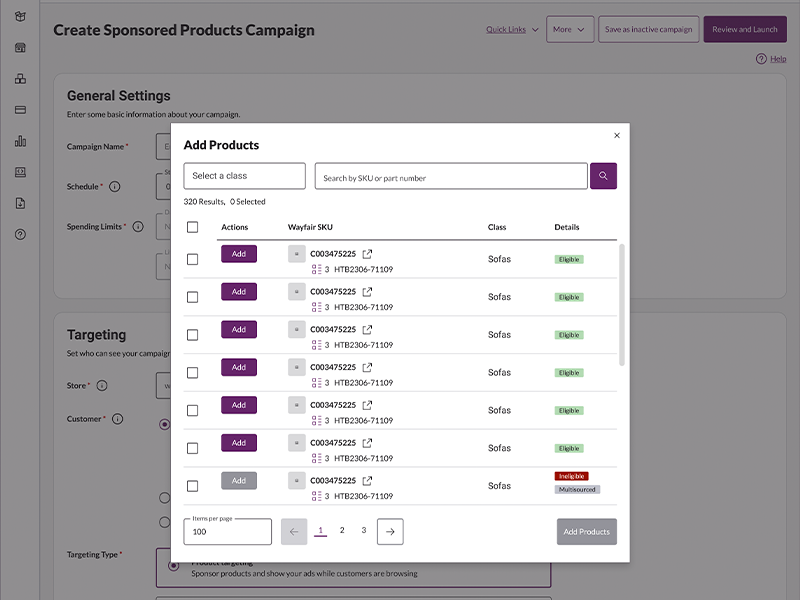Open the question mark icon in sidebar
This screenshot has width=800, height=600.
[20, 234]
